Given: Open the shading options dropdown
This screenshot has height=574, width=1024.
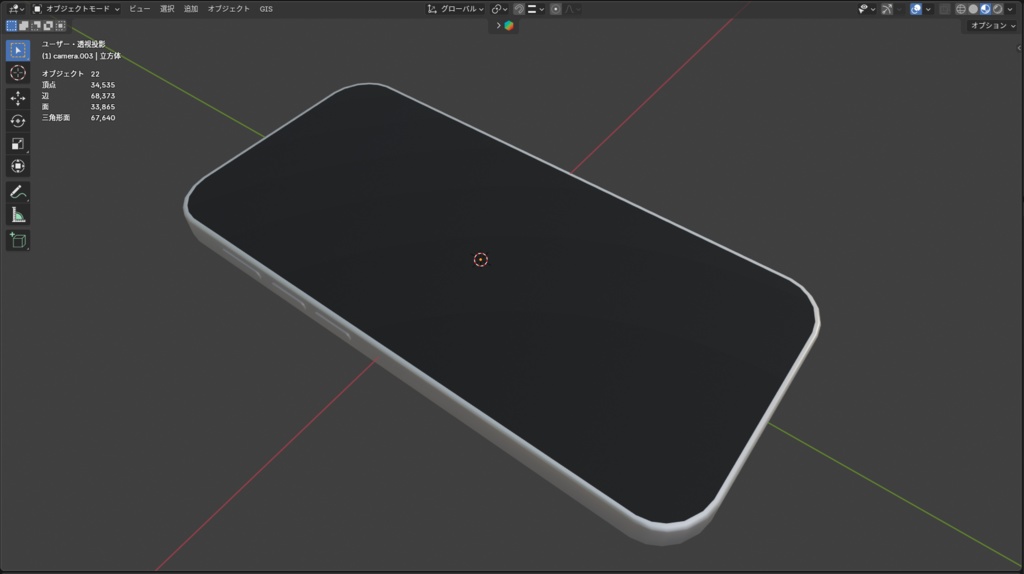Looking at the screenshot, I should pyautogui.click(x=1010, y=8).
